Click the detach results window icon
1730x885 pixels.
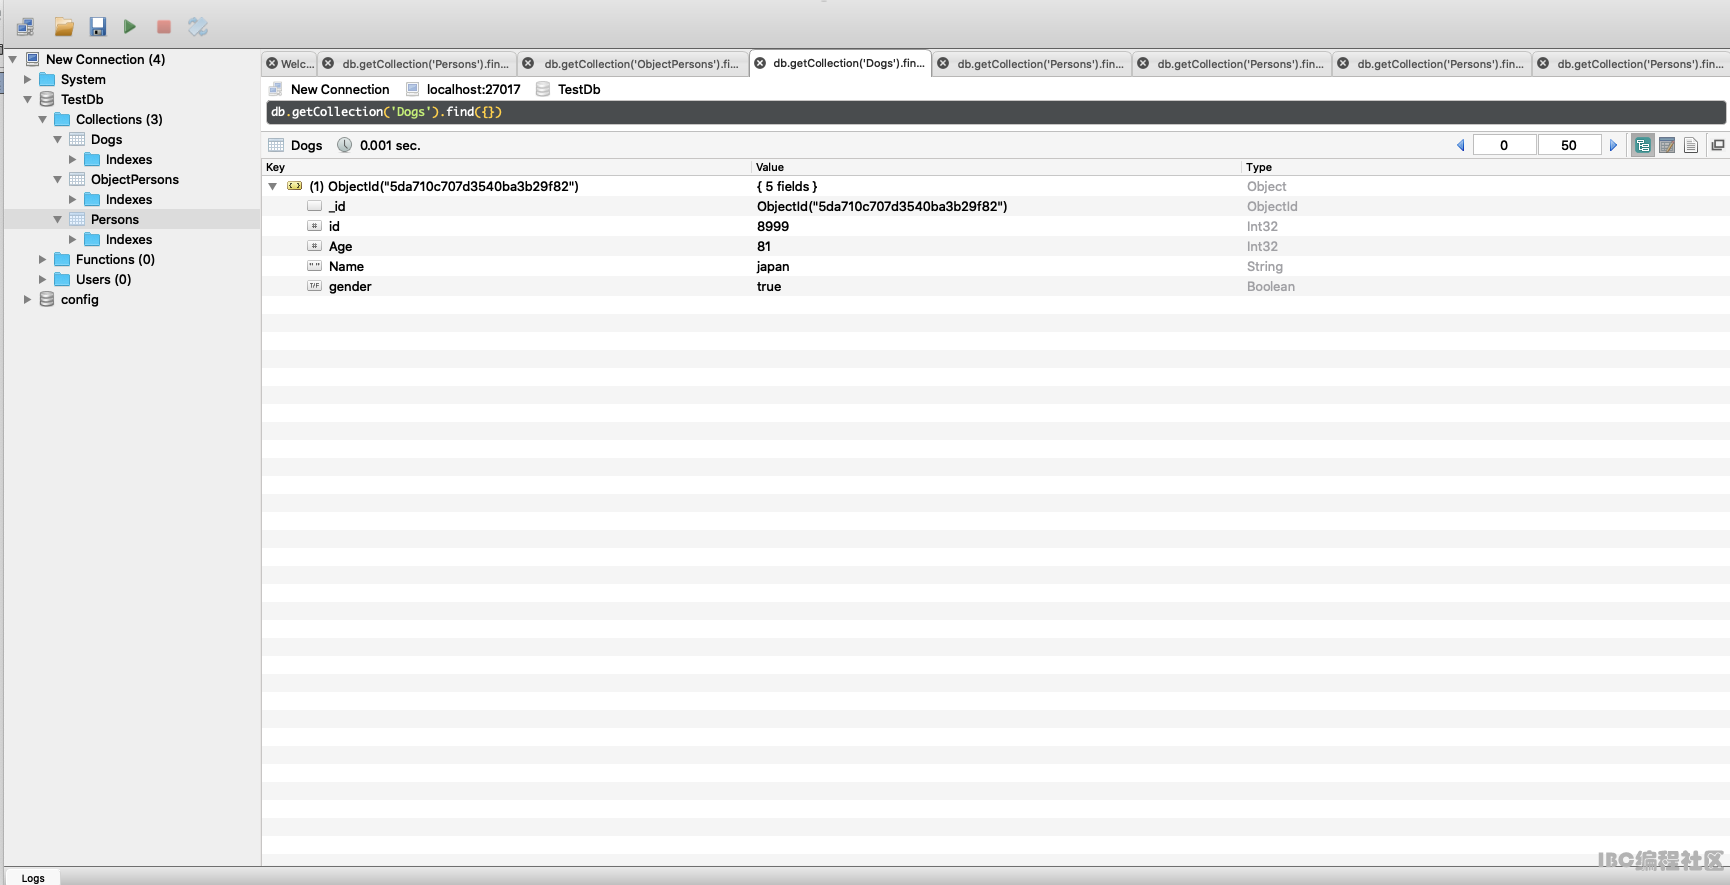tap(1718, 145)
